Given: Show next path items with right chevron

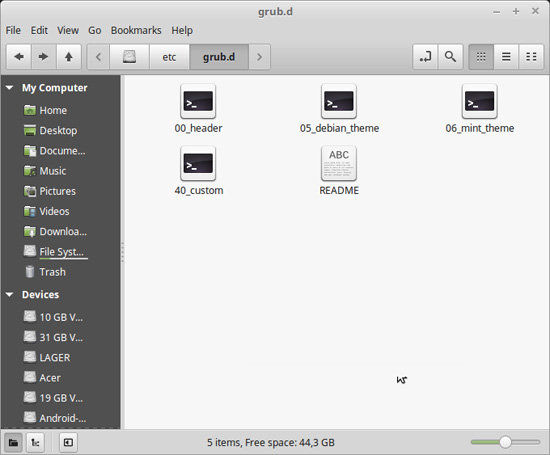Looking at the screenshot, I should pyautogui.click(x=260, y=57).
